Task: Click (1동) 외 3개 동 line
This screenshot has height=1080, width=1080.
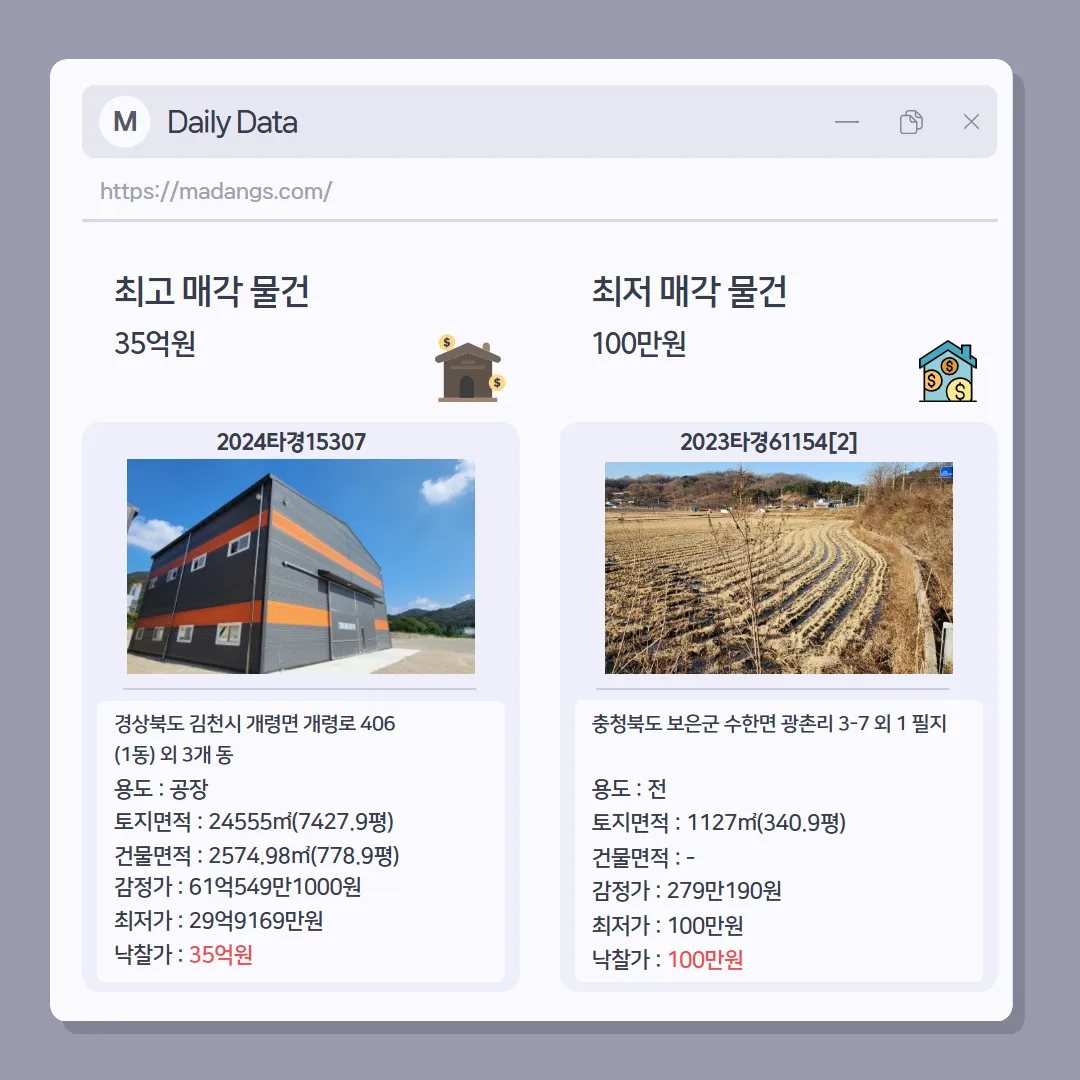Action: (x=174, y=754)
